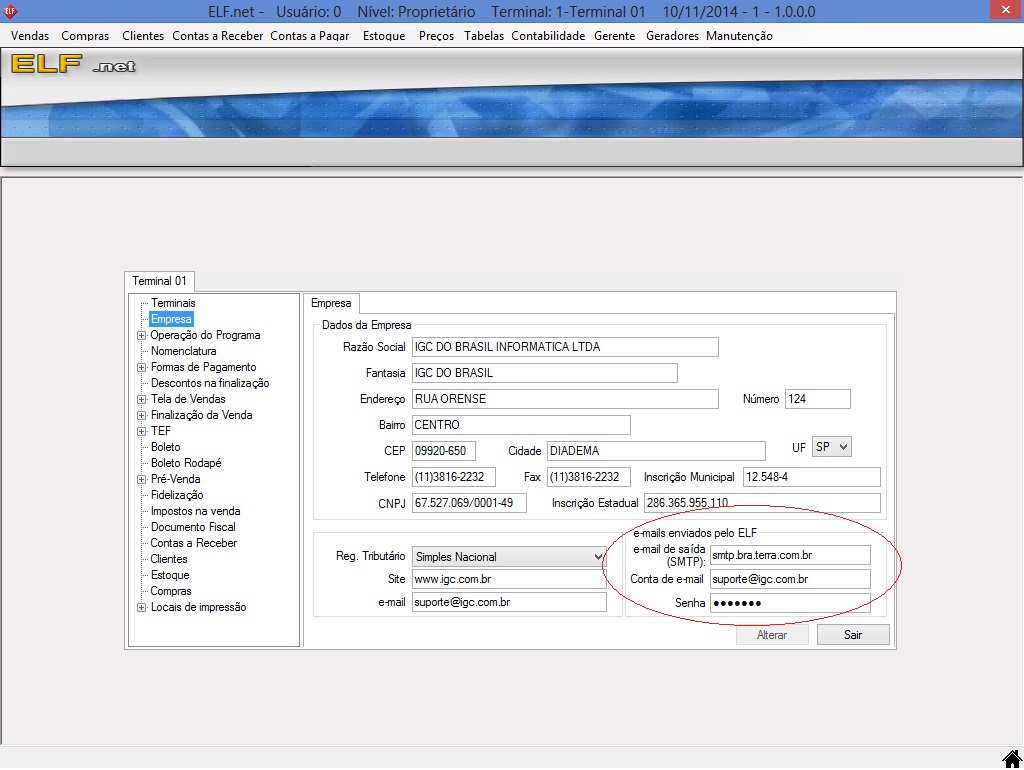The image size is (1024, 770).
Task: Open the Vendas menu
Action: [30, 36]
